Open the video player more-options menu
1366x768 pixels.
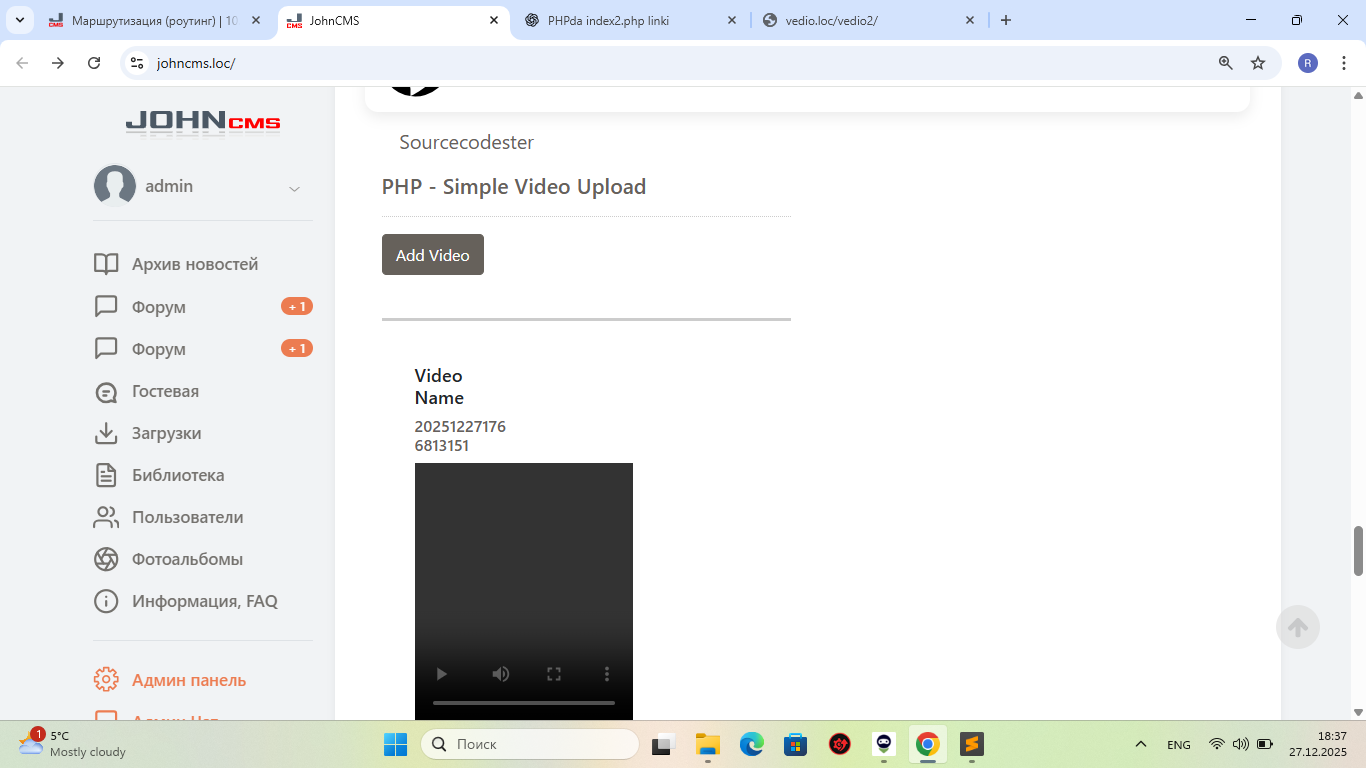pos(607,674)
